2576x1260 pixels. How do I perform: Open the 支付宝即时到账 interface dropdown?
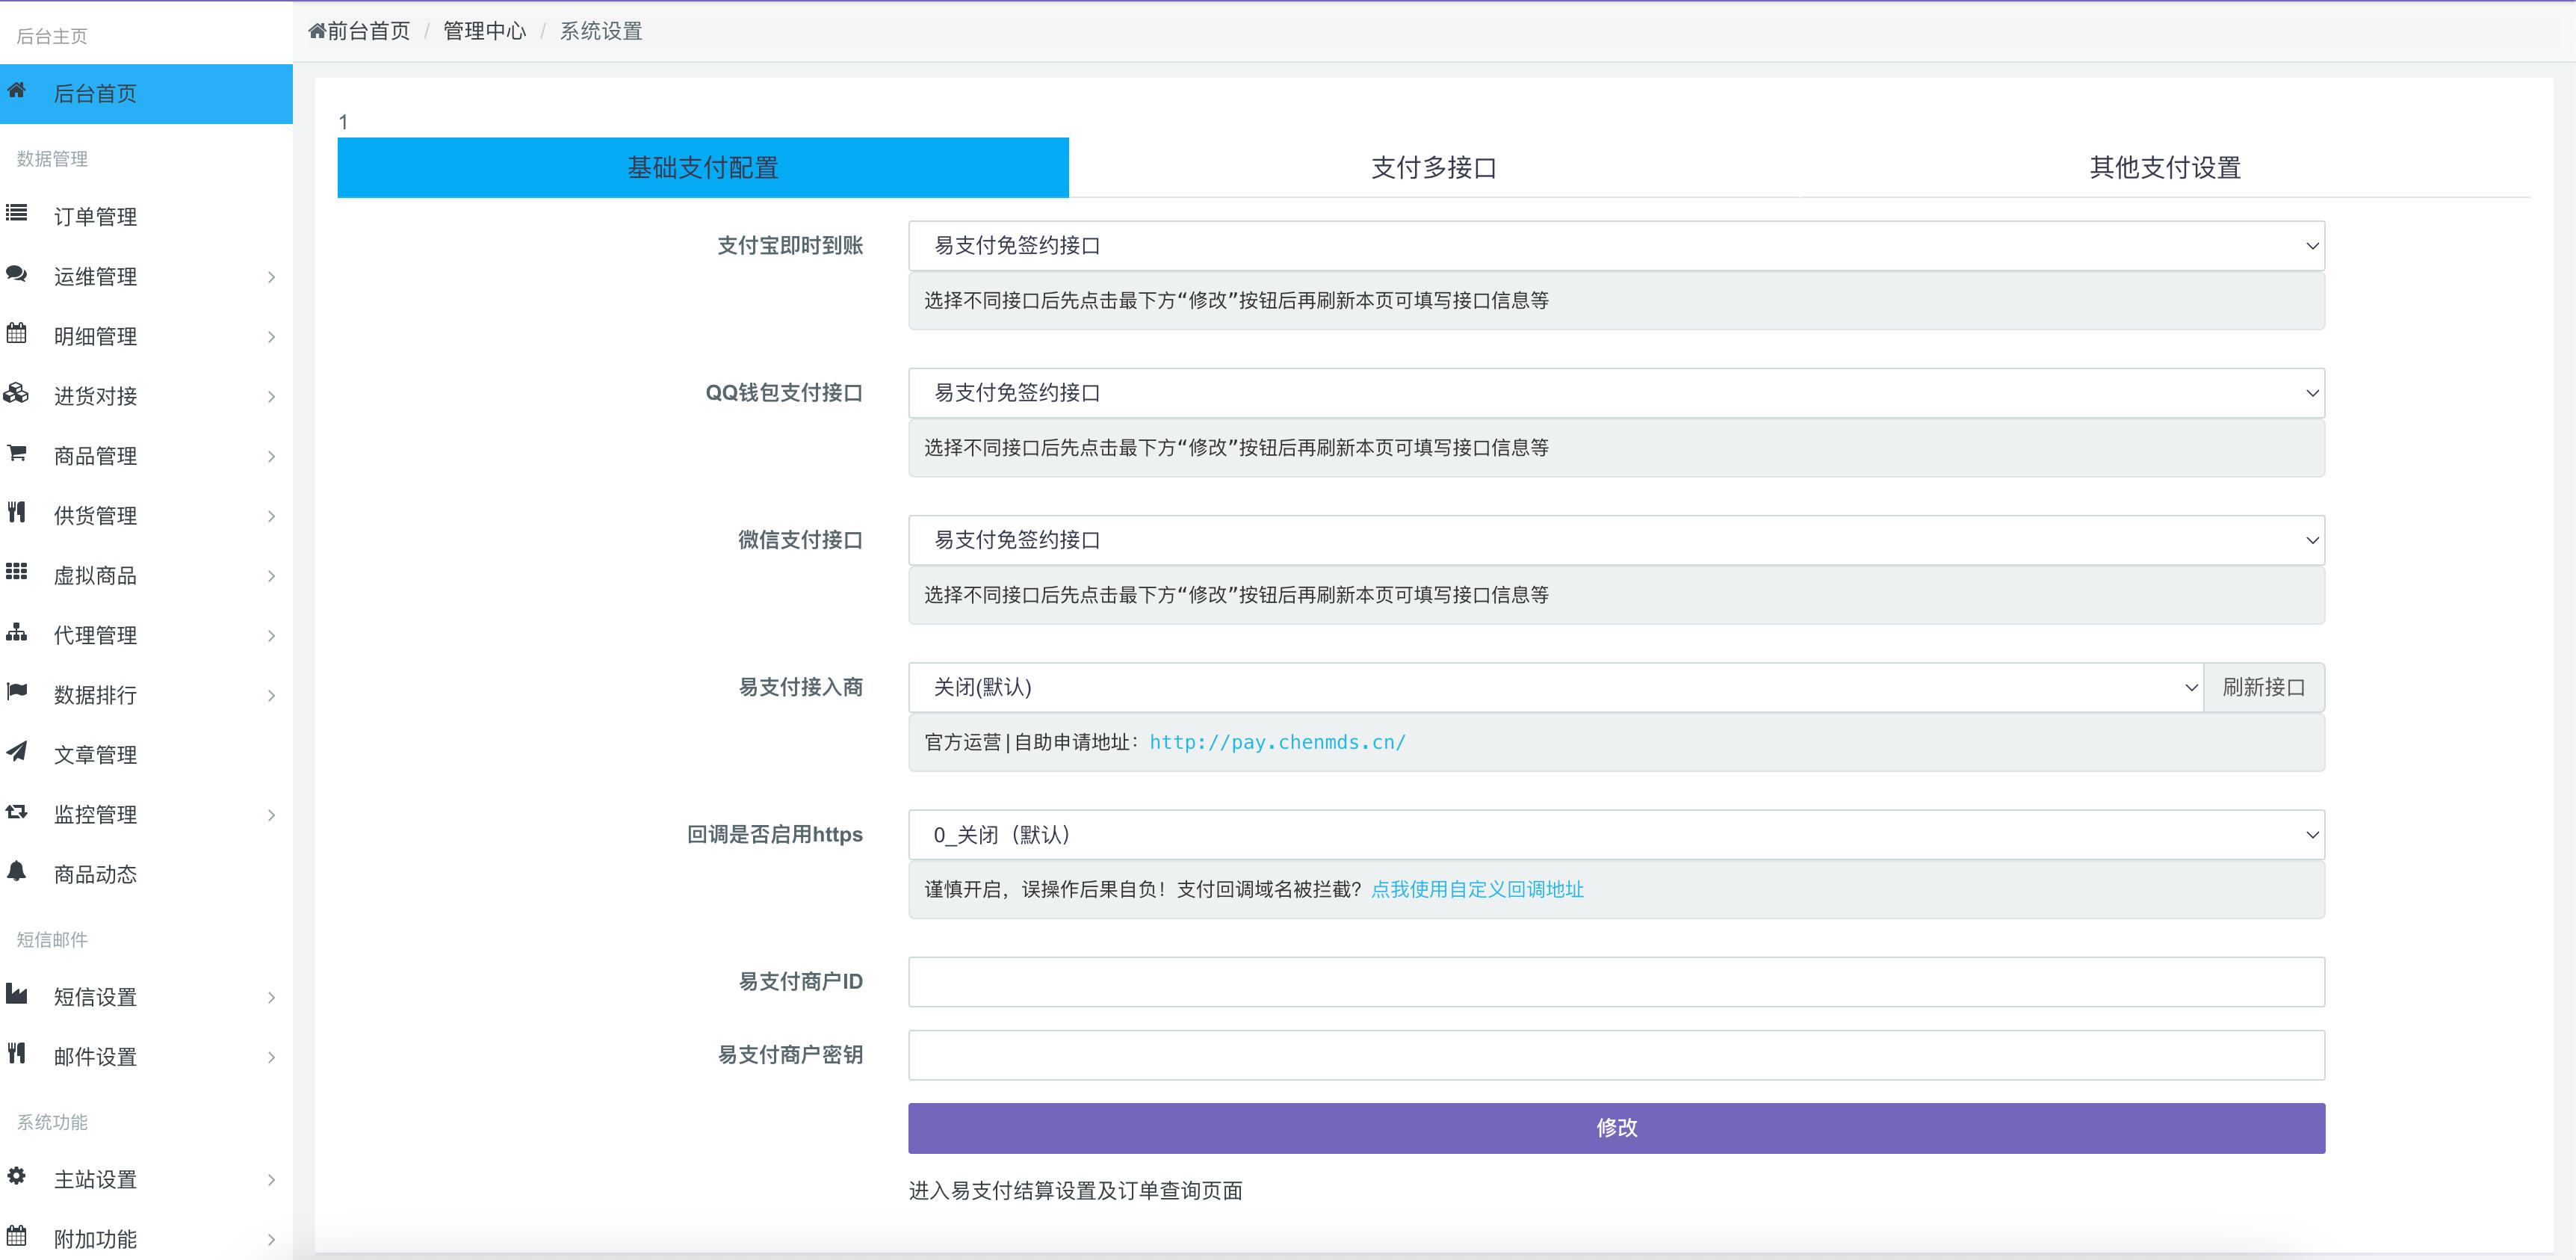coord(1616,246)
